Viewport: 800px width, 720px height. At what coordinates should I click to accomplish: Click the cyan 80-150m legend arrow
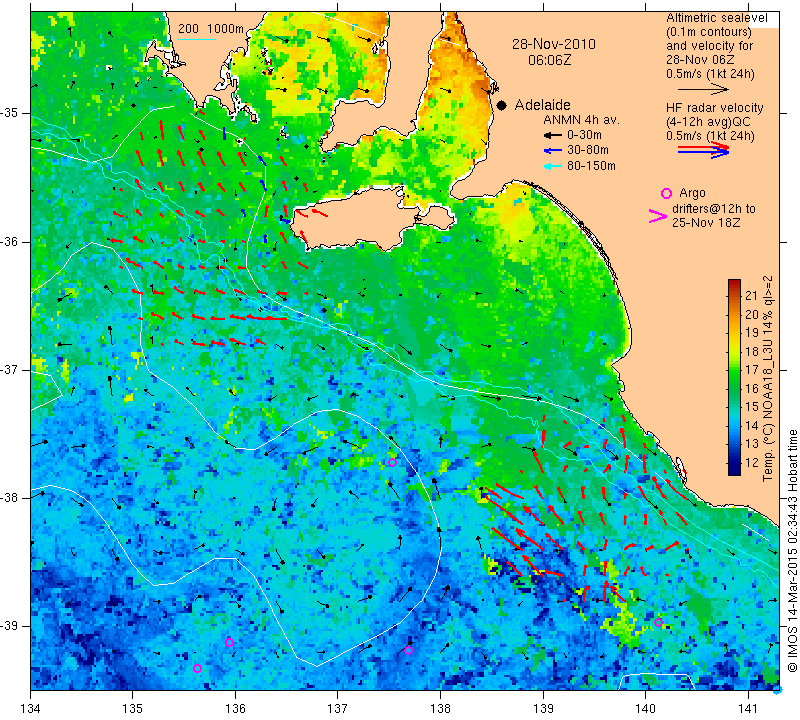coord(553,166)
